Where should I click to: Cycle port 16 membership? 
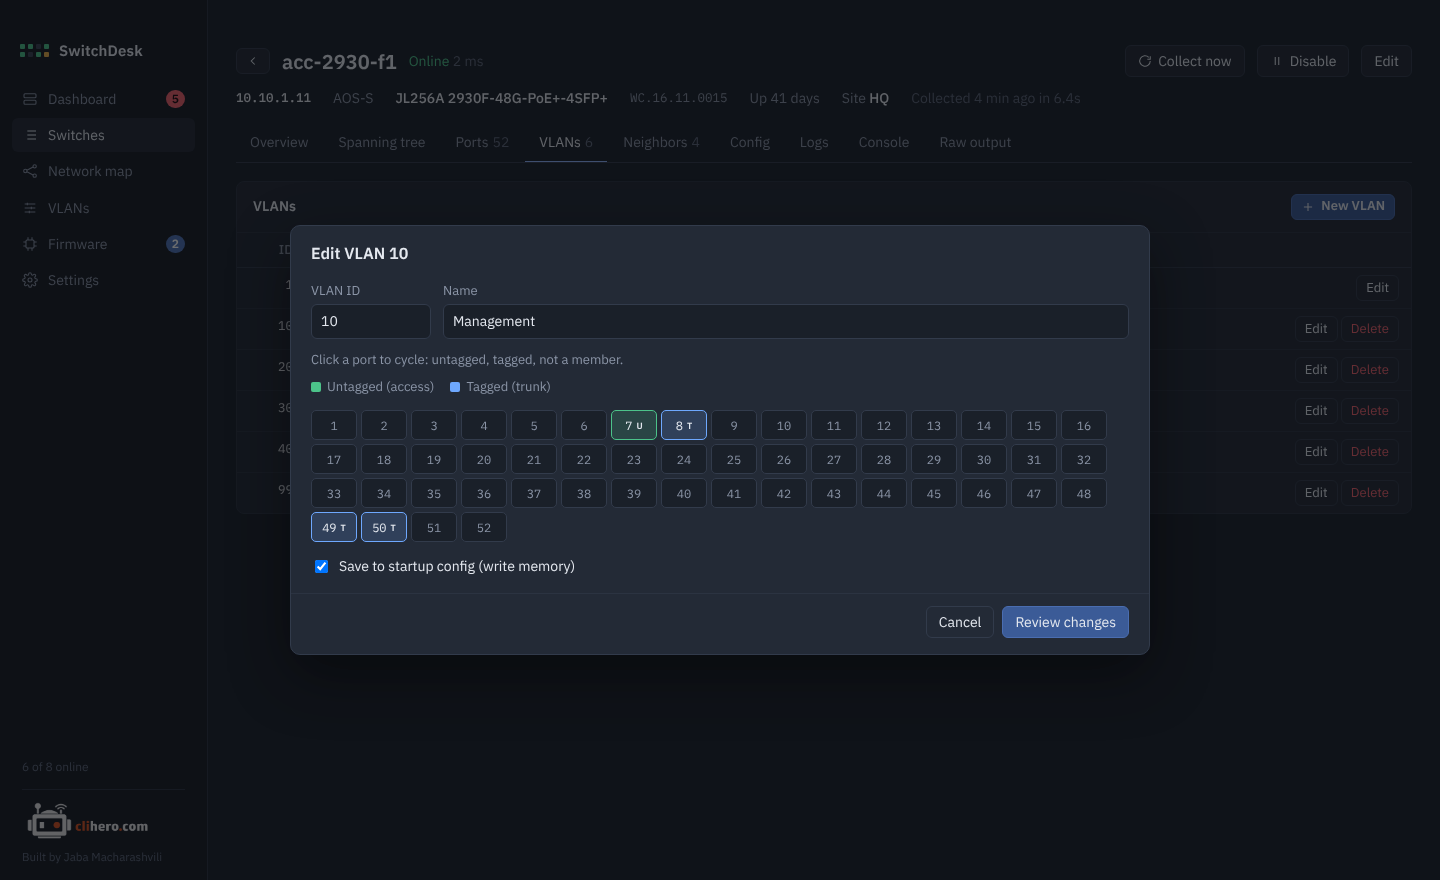(1084, 425)
